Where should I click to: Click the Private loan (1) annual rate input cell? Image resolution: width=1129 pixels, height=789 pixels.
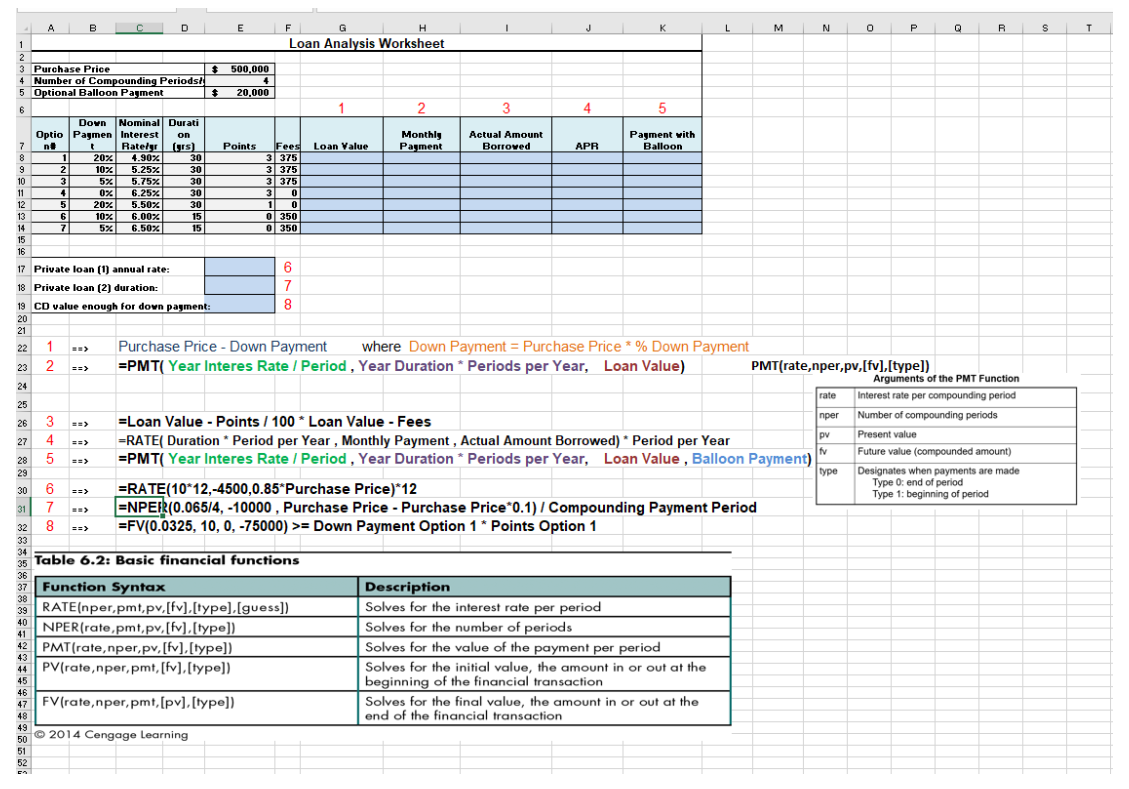[x=240, y=268]
